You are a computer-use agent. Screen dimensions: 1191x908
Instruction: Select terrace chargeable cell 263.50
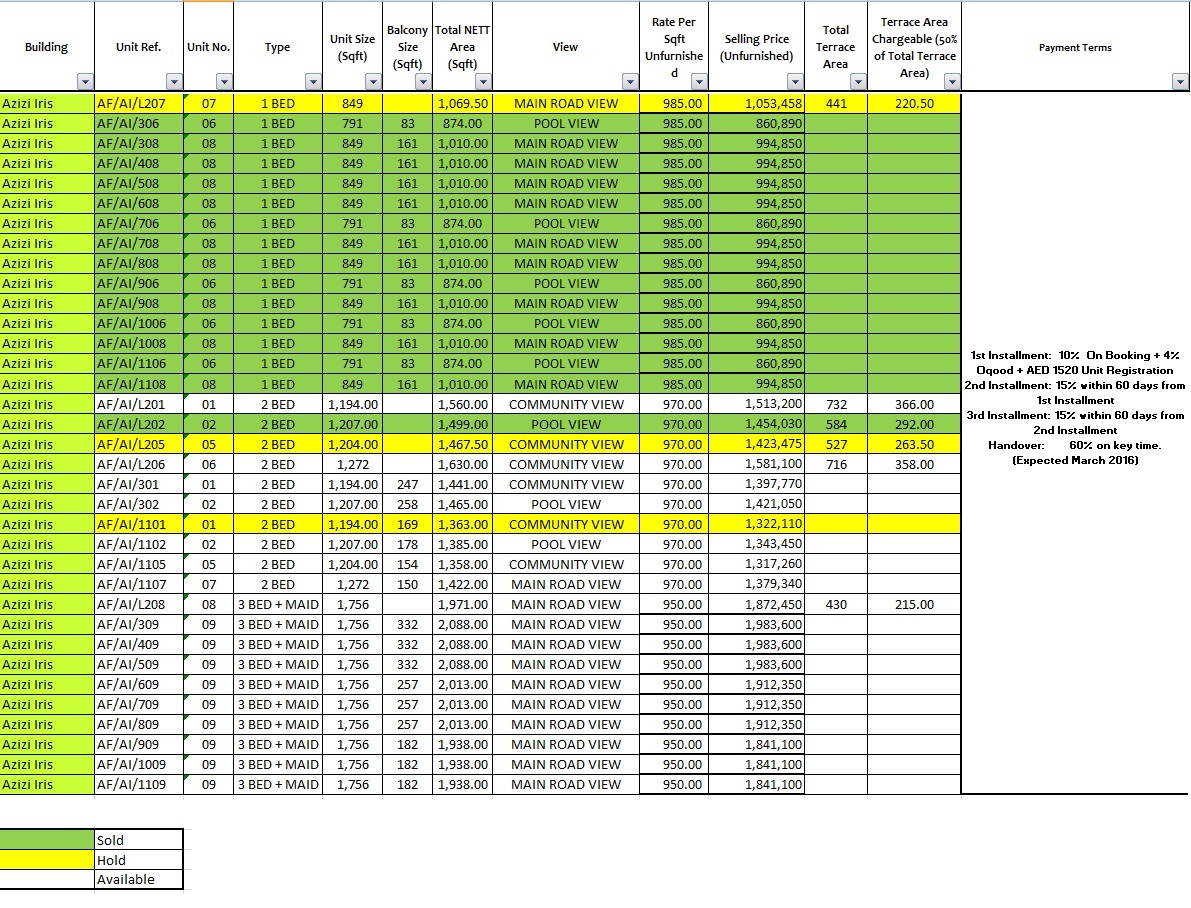point(915,444)
